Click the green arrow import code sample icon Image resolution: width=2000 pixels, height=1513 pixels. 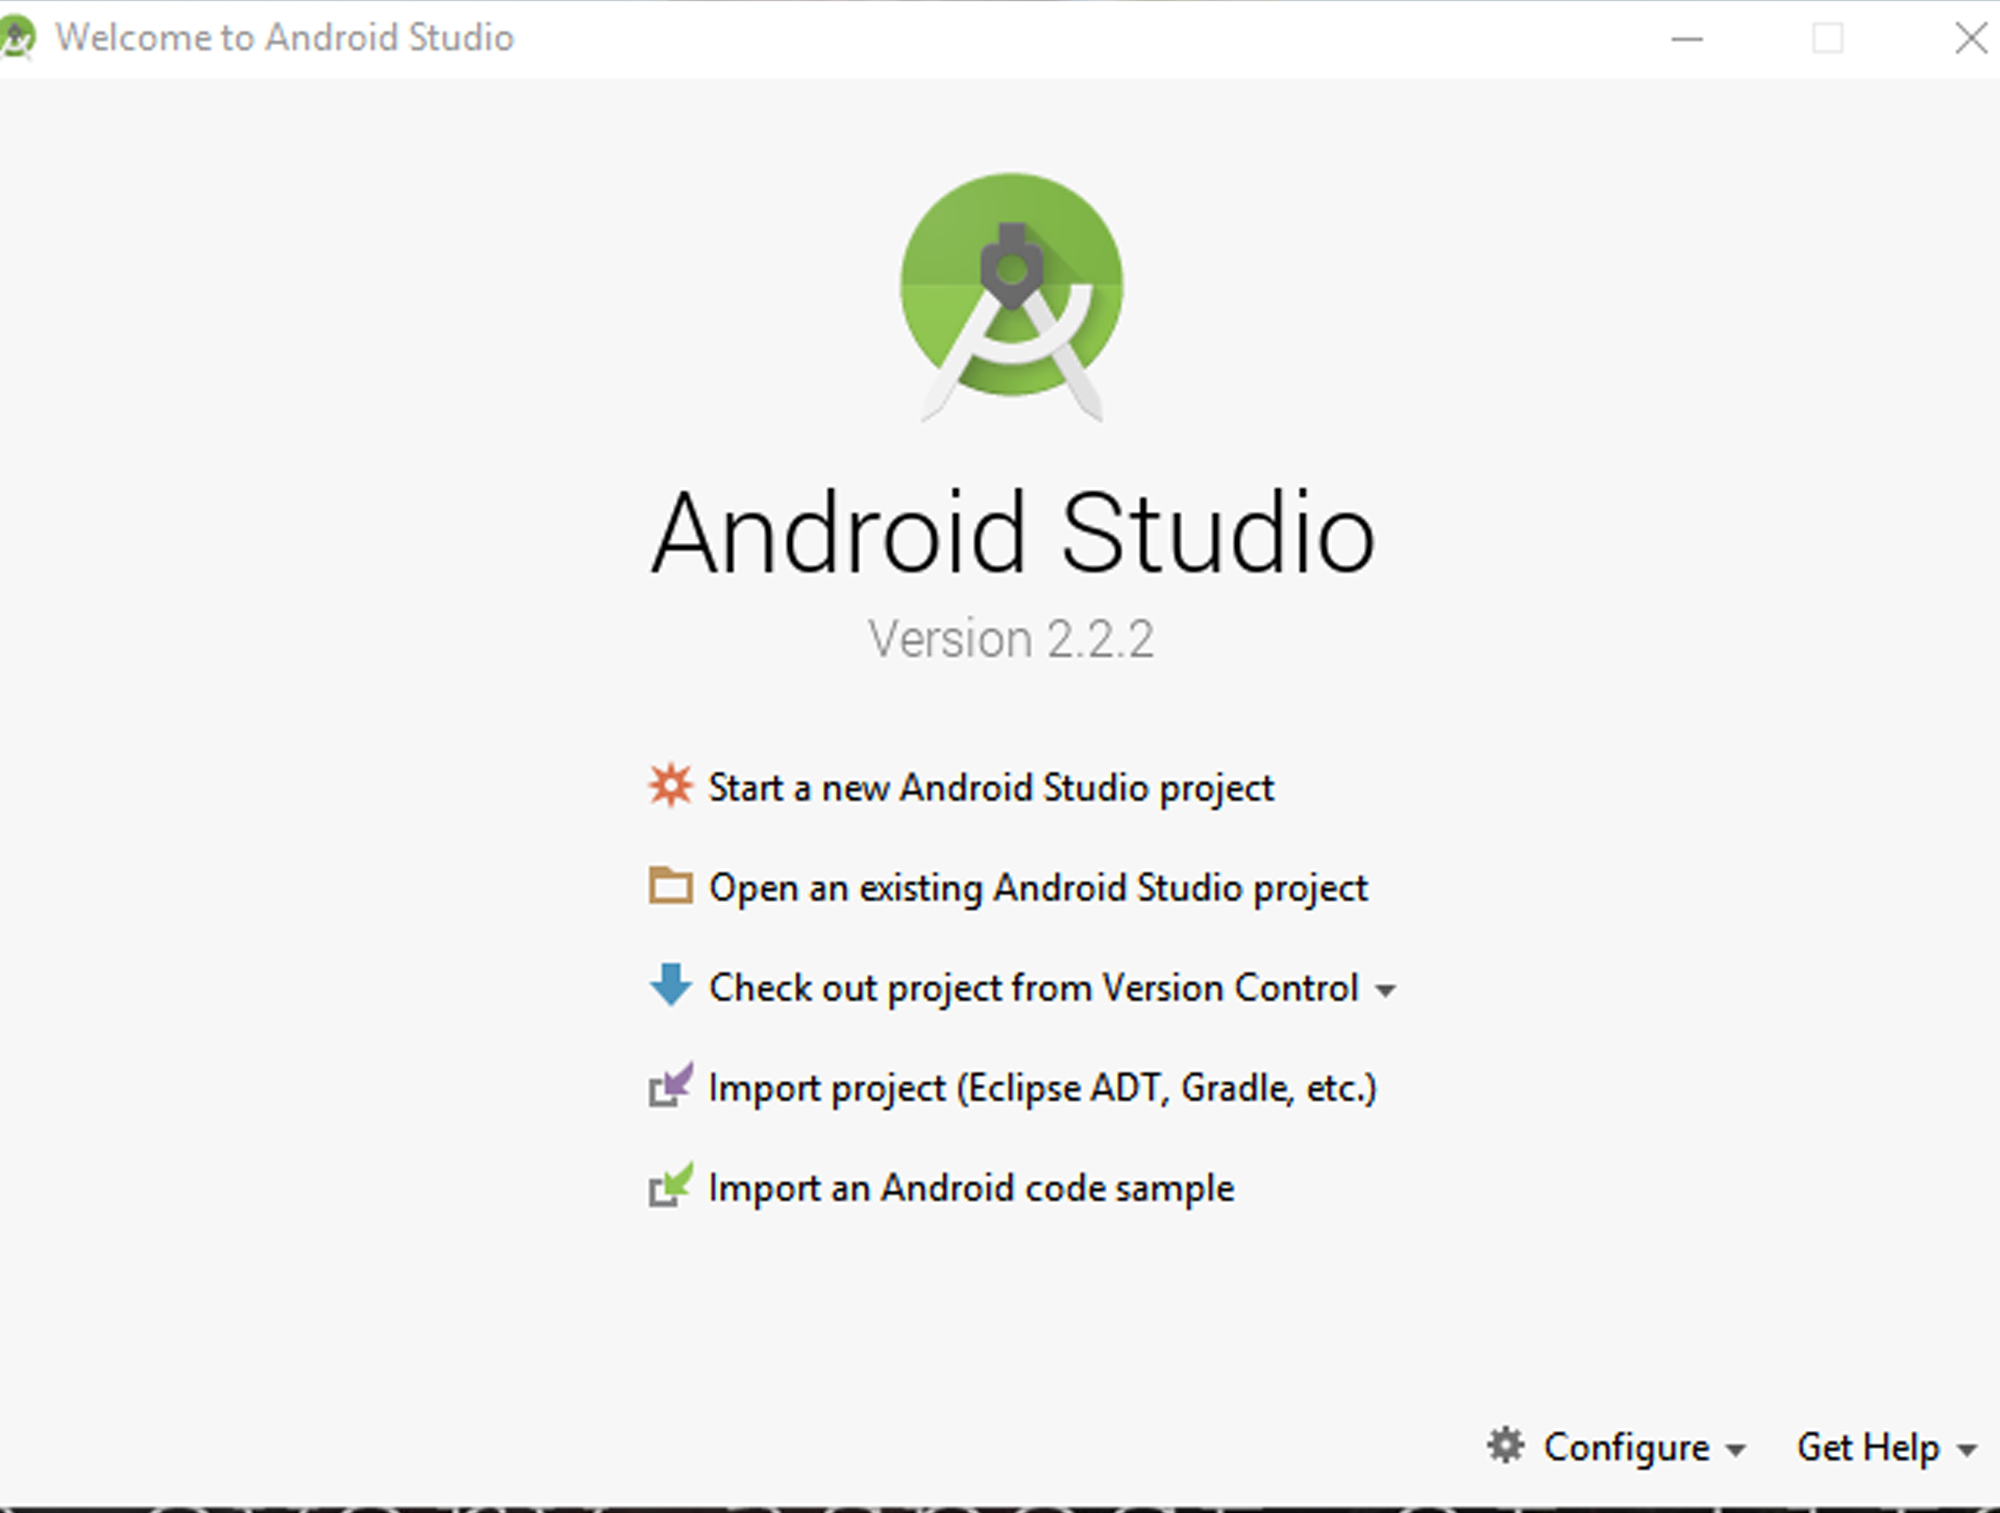click(670, 1185)
